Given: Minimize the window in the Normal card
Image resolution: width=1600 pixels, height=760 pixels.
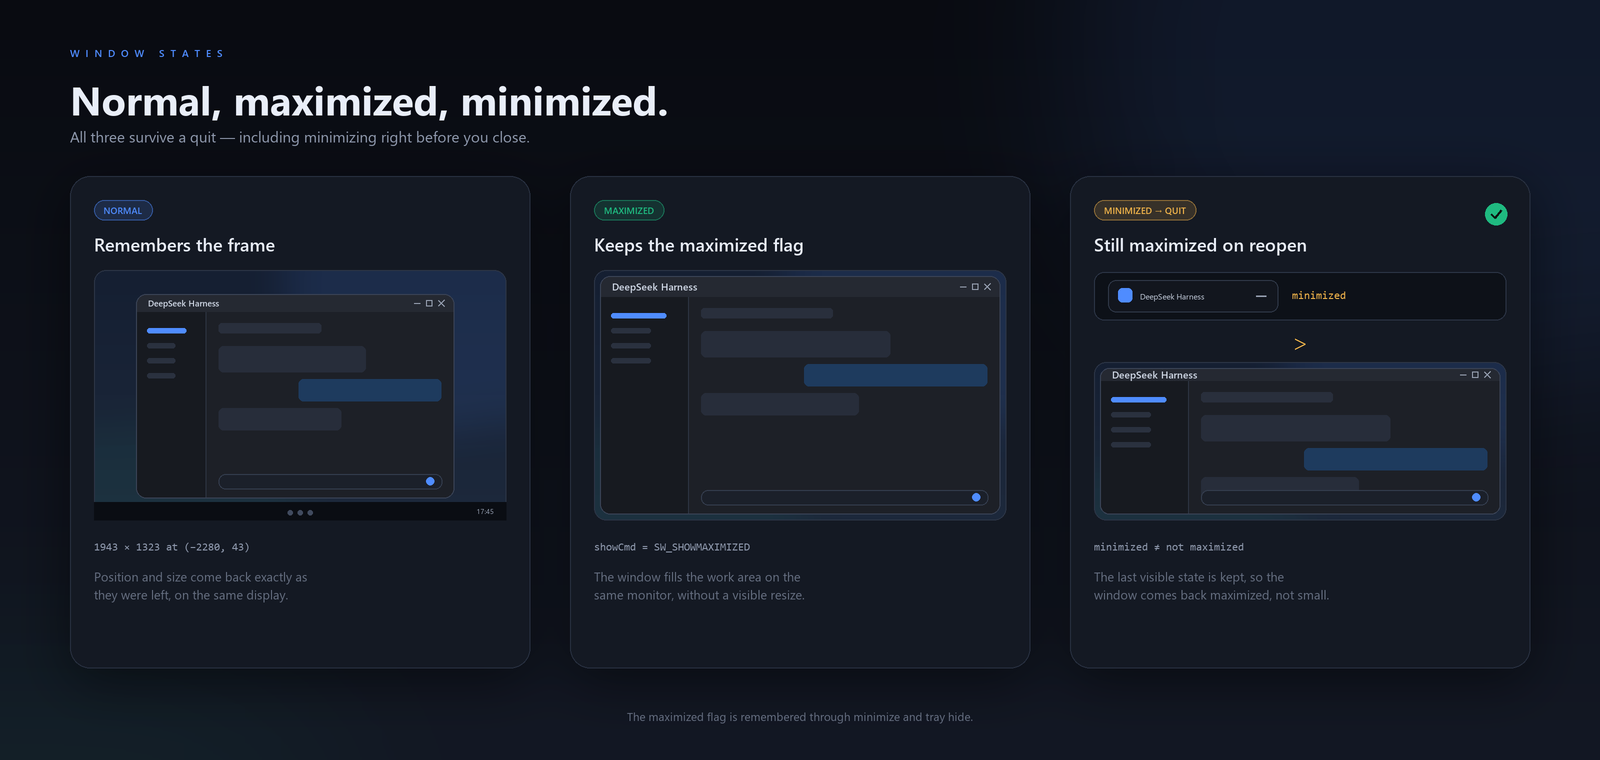Looking at the screenshot, I should 417,303.
